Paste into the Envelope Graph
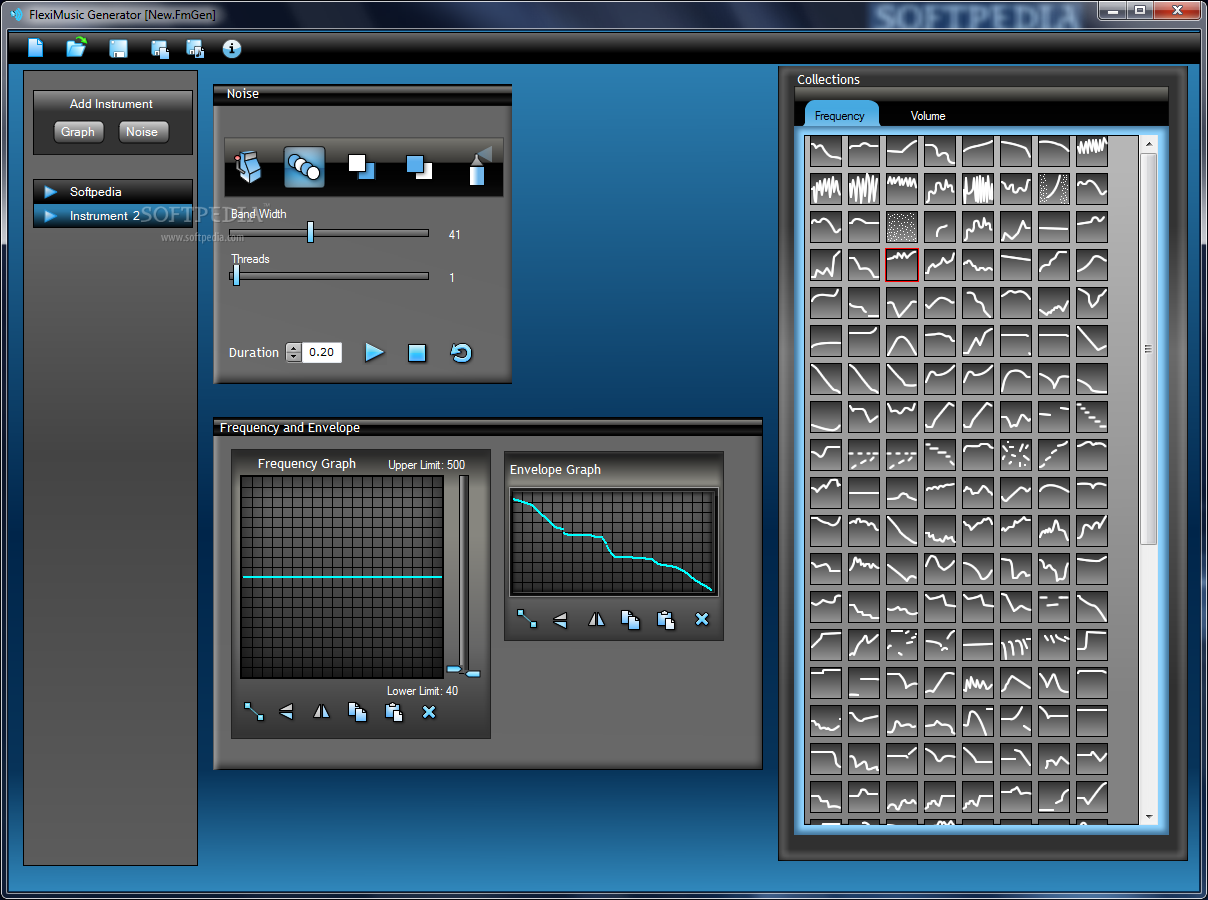Screen dimensions: 1208x900 pyautogui.click(x=666, y=620)
